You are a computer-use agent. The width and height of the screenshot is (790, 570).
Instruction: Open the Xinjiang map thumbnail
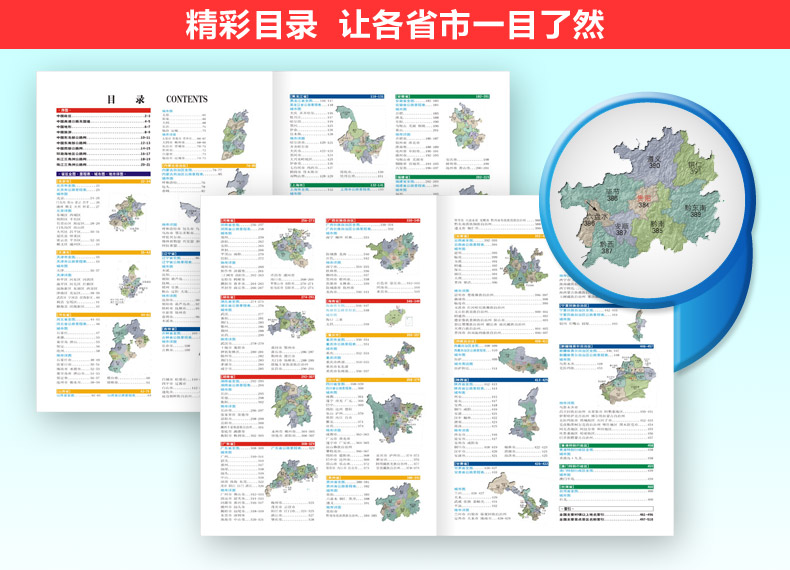tap(627, 379)
